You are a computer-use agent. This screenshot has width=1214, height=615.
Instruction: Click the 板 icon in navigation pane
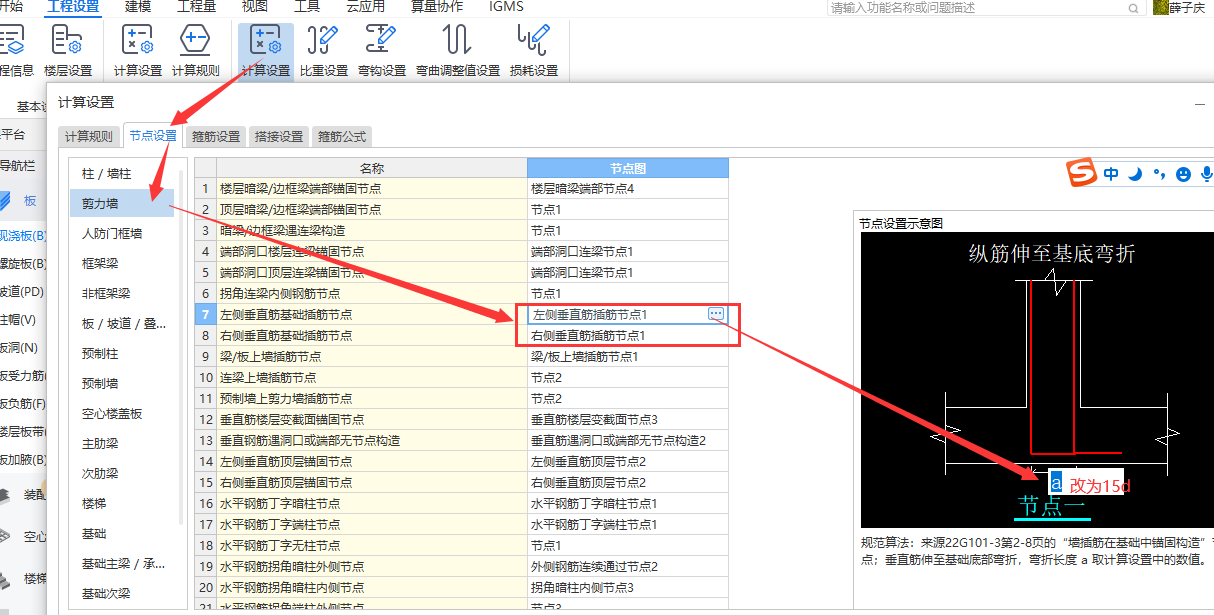pyautogui.click(x=6, y=200)
